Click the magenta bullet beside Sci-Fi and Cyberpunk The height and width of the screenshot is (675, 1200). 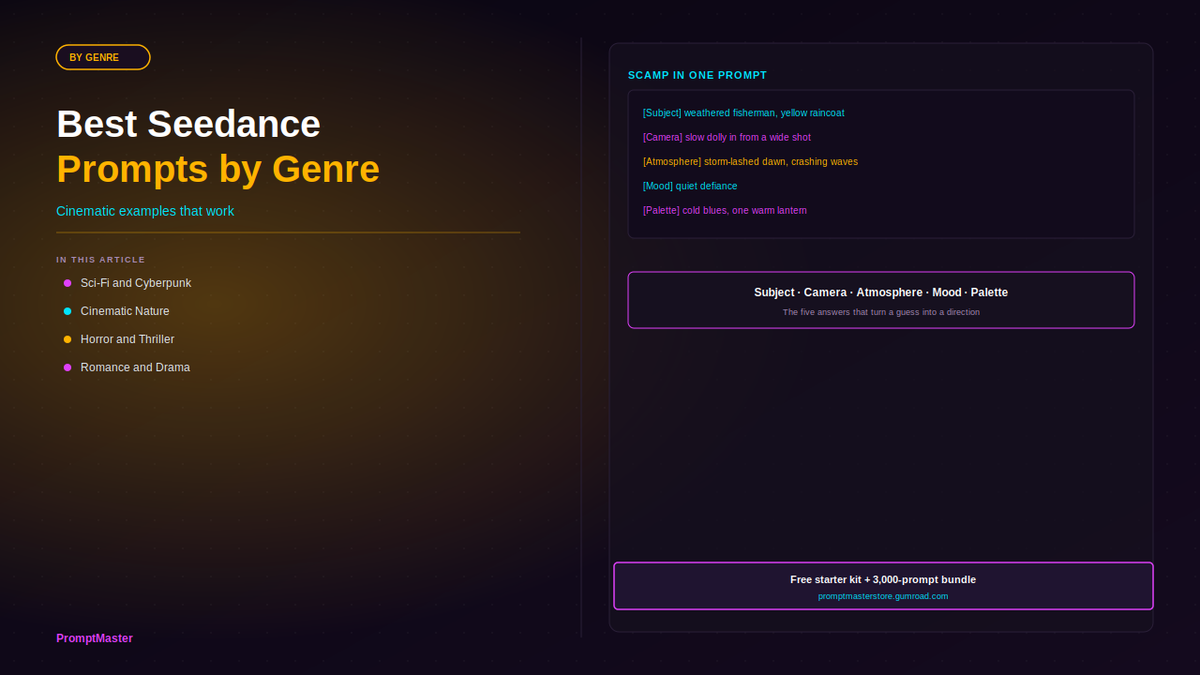click(x=68, y=283)
